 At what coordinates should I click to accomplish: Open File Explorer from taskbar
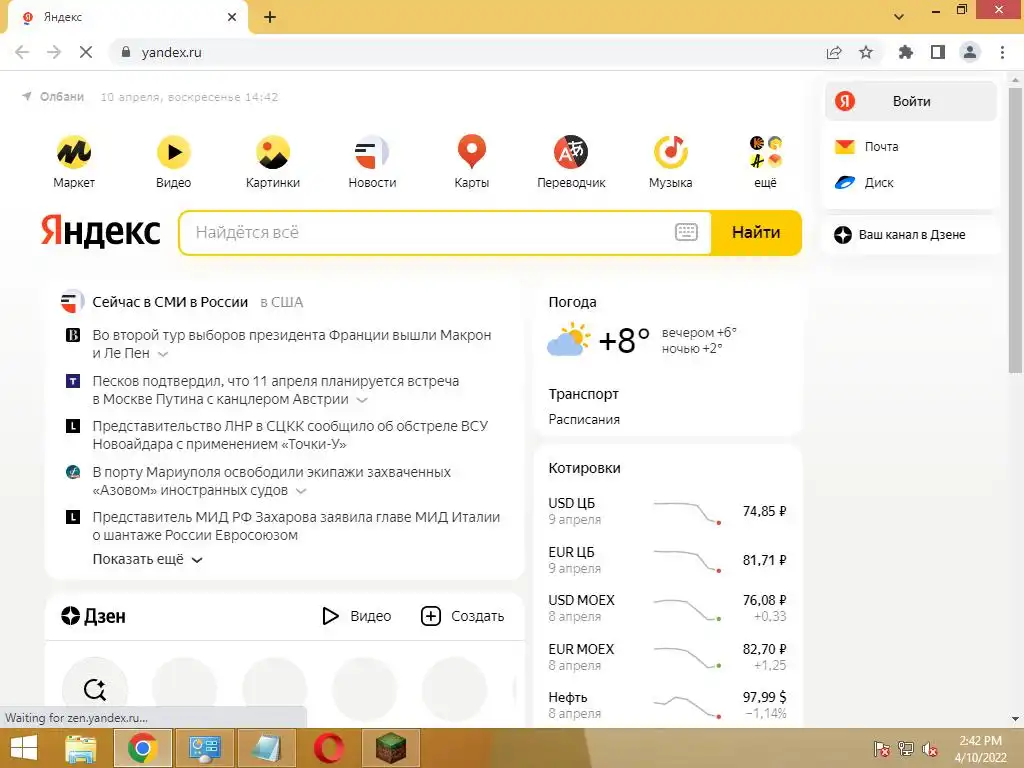(x=81, y=748)
